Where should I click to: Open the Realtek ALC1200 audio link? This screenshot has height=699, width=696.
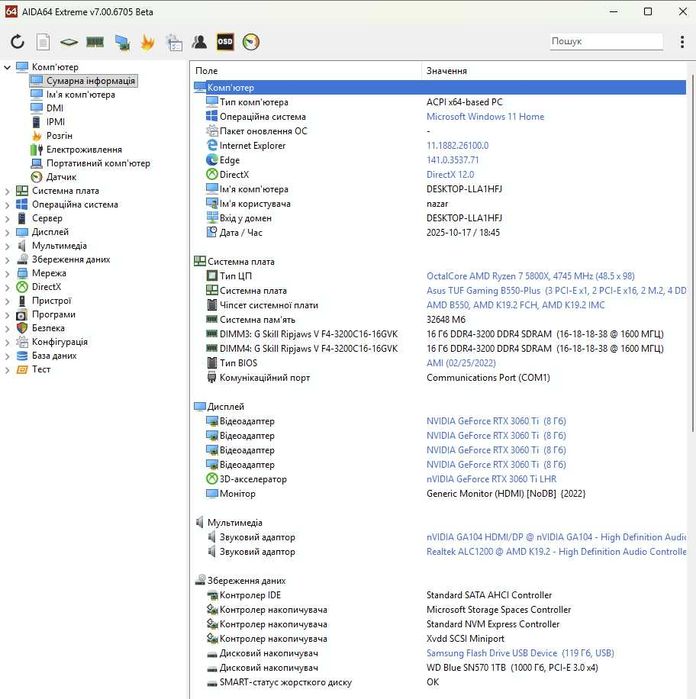[x=556, y=552]
